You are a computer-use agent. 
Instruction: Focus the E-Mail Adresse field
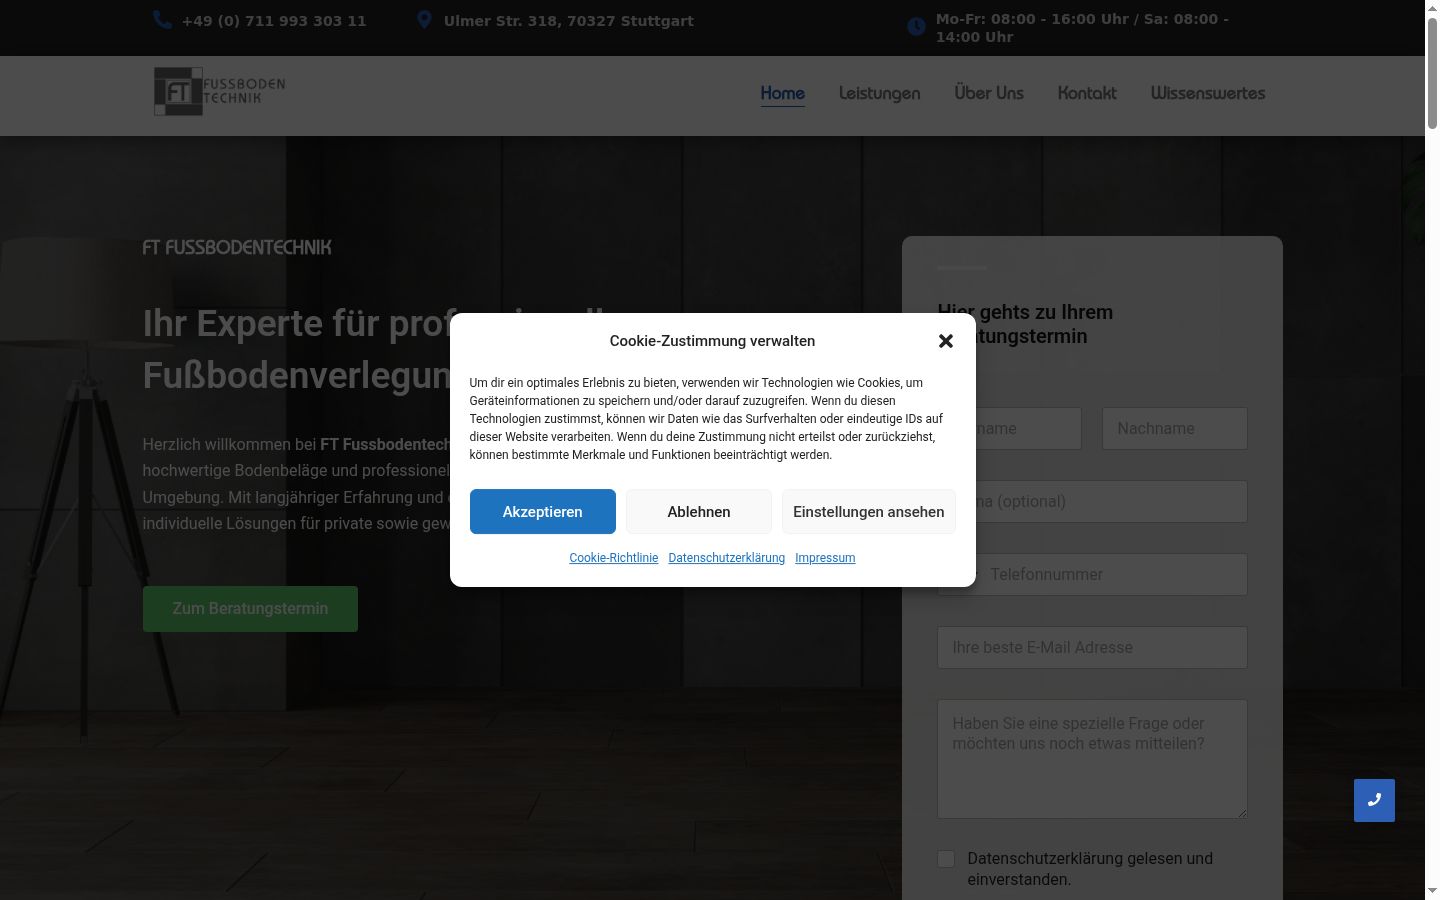tap(1092, 648)
